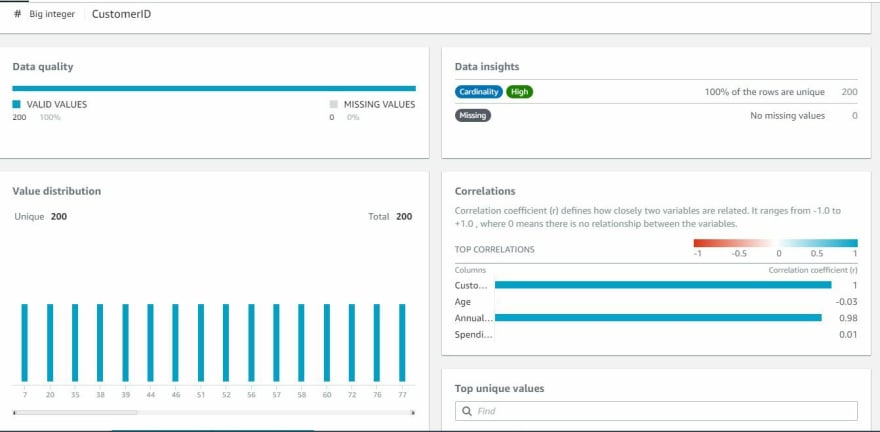Image resolution: width=880 pixels, height=432 pixels.
Task: Click the distribution bar labeled 57
Action: [x=276, y=343]
